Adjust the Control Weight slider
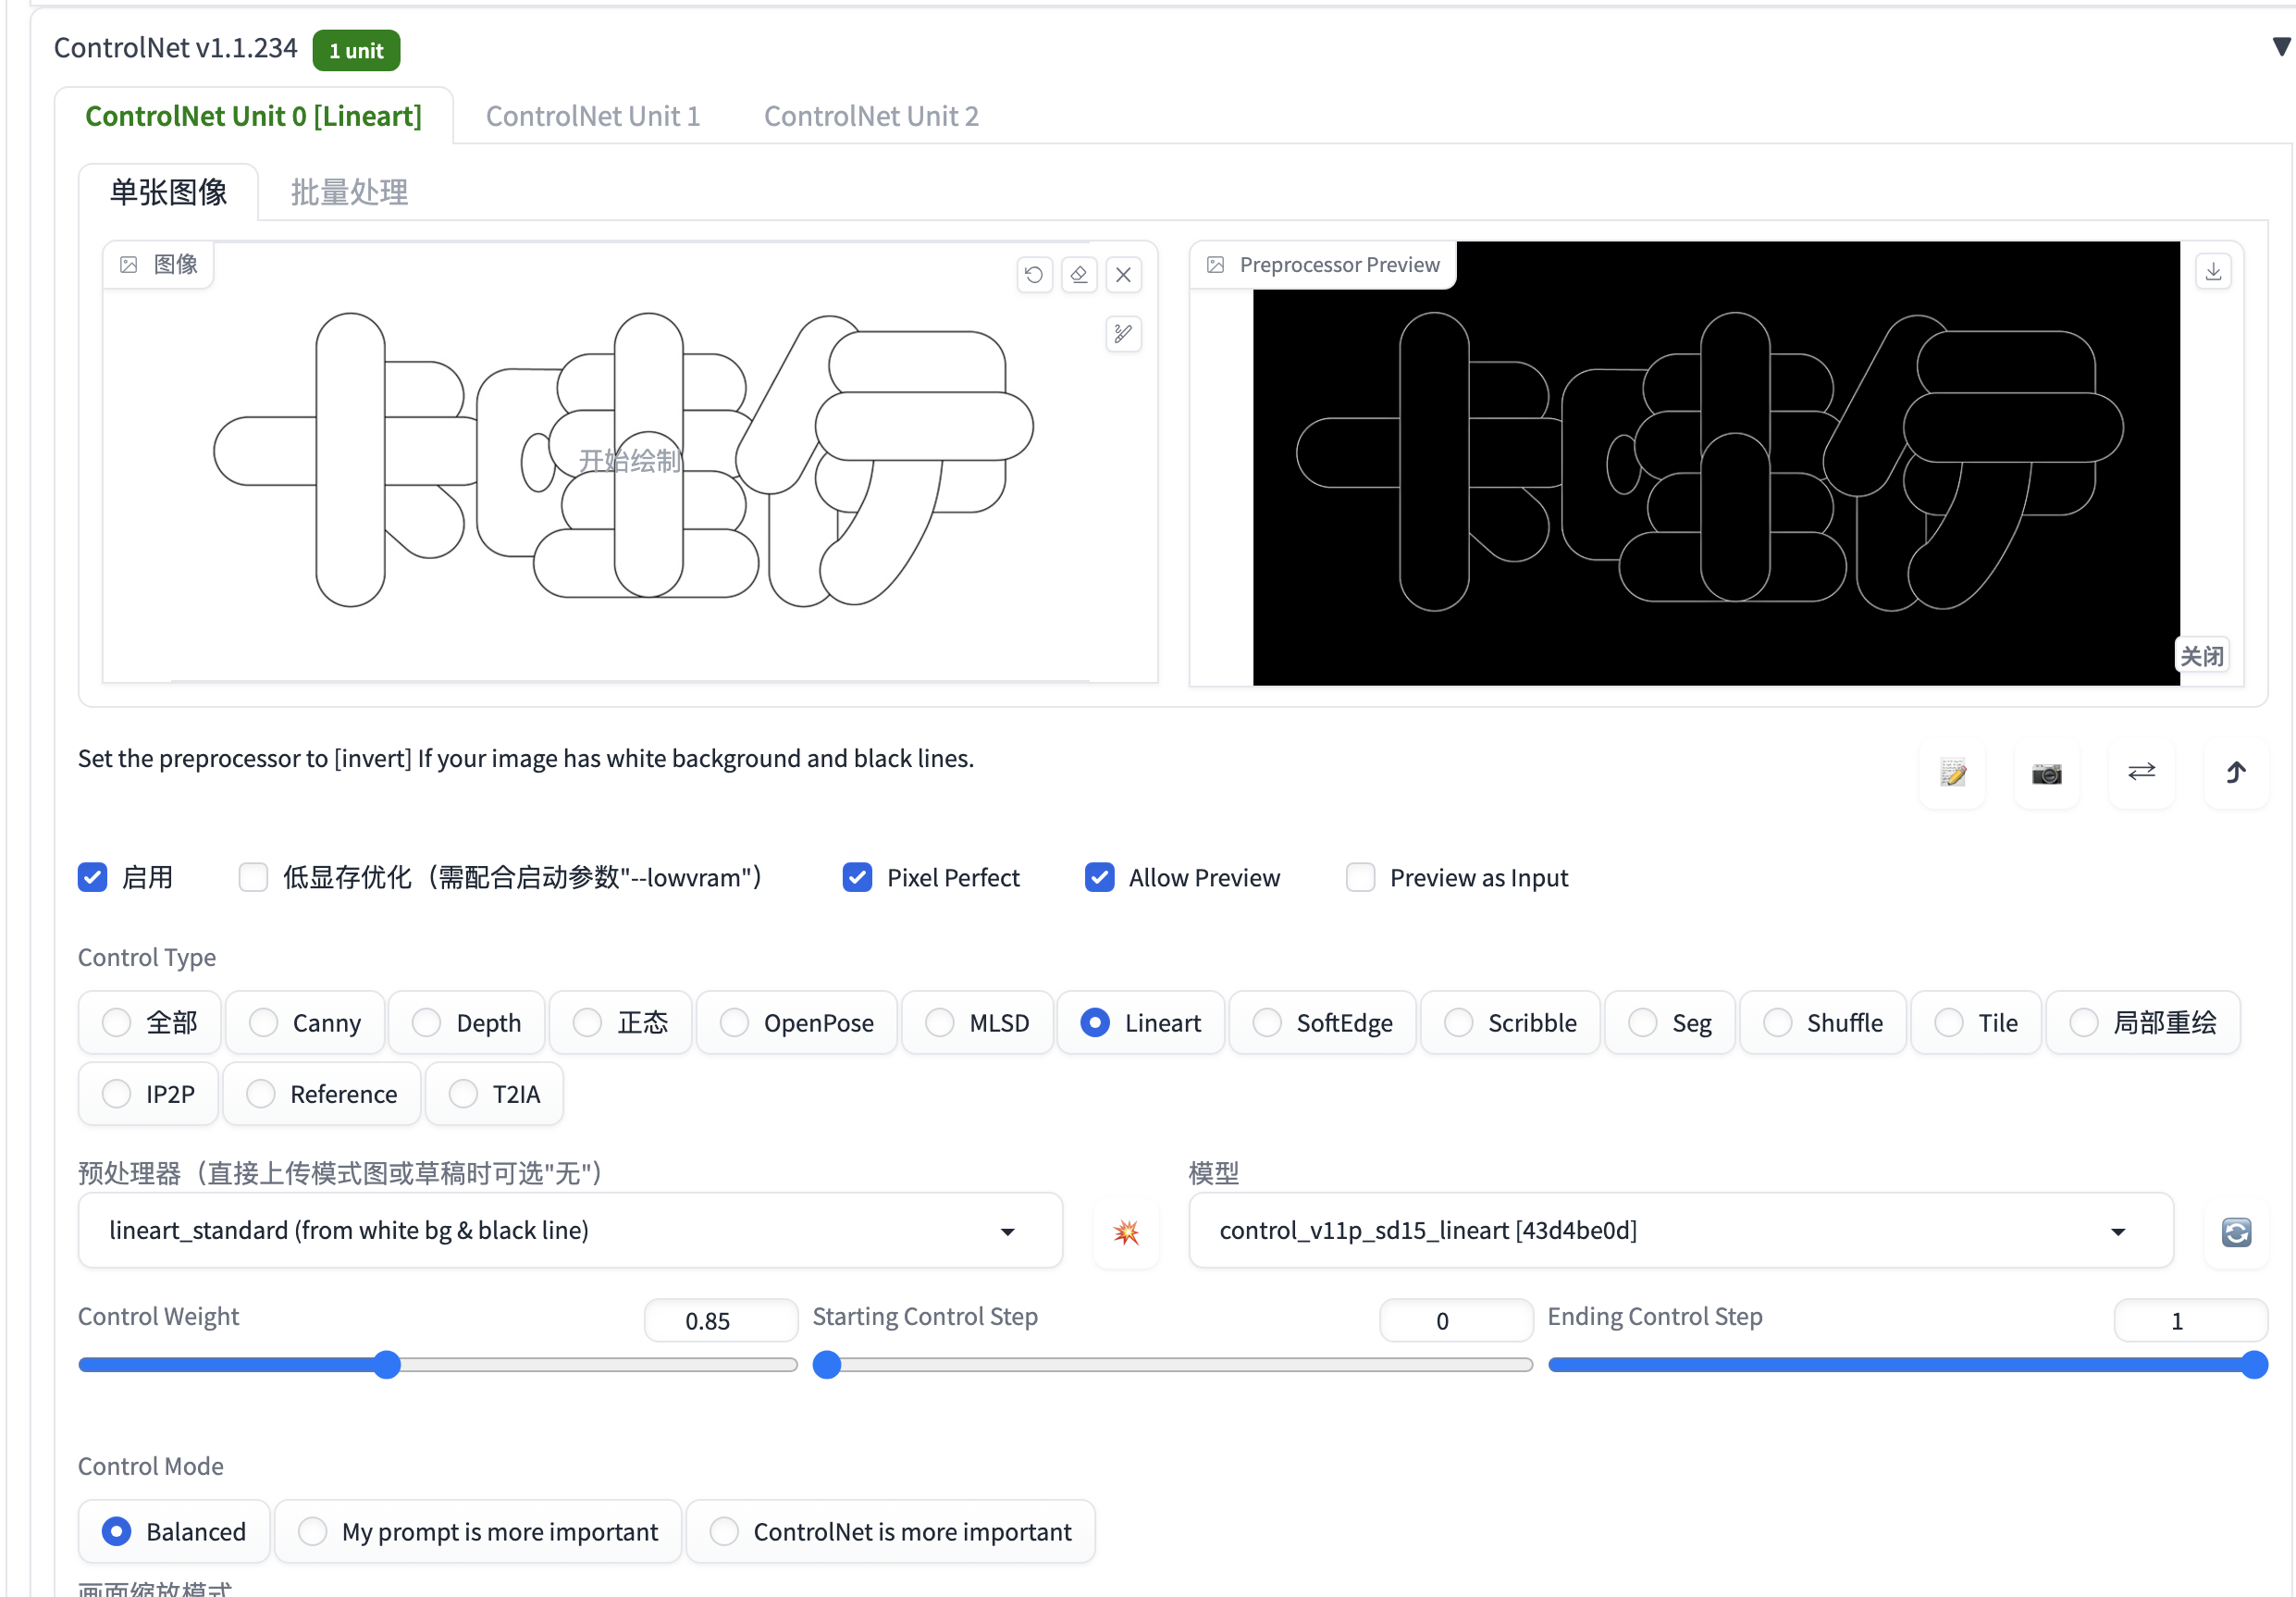2296x1597 pixels. click(x=438, y=1365)
